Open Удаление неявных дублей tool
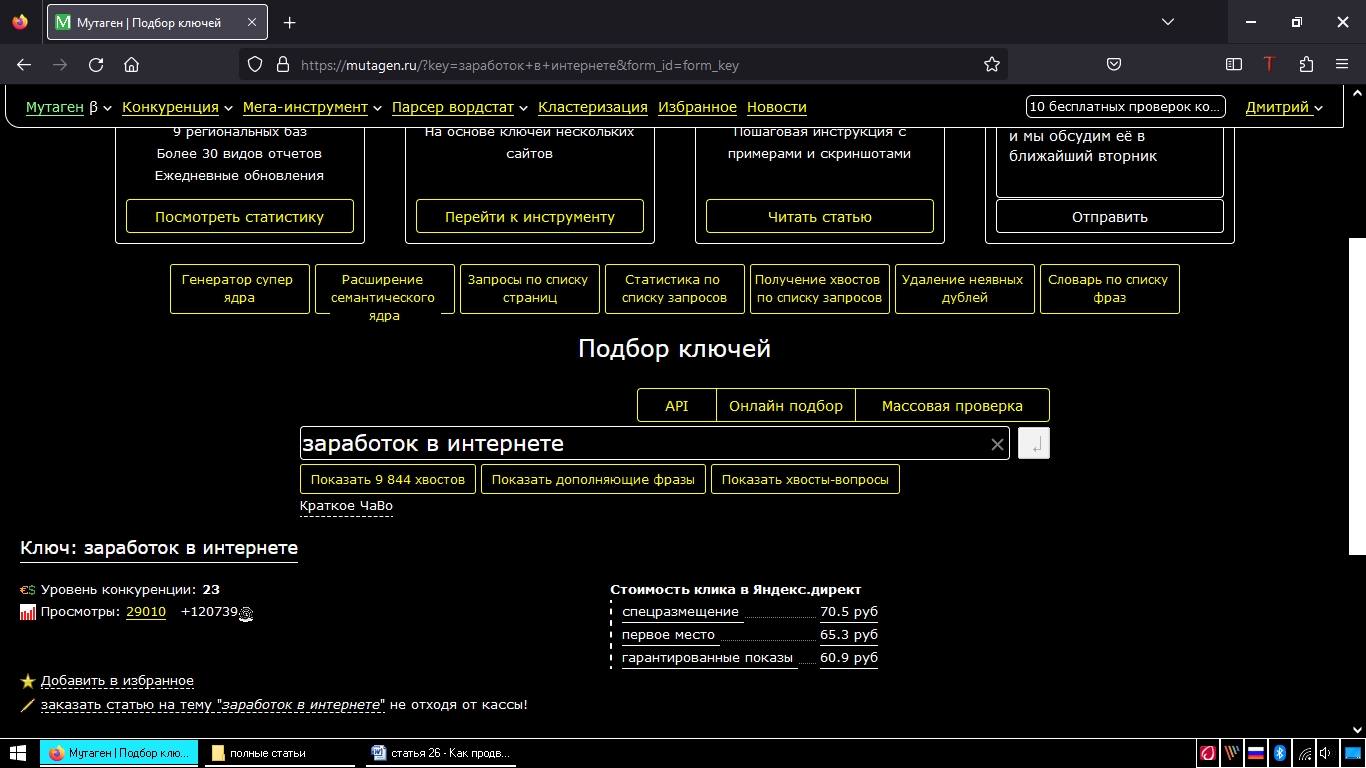Viewport: 1366px width, 768px height. [x=965, y=289]
